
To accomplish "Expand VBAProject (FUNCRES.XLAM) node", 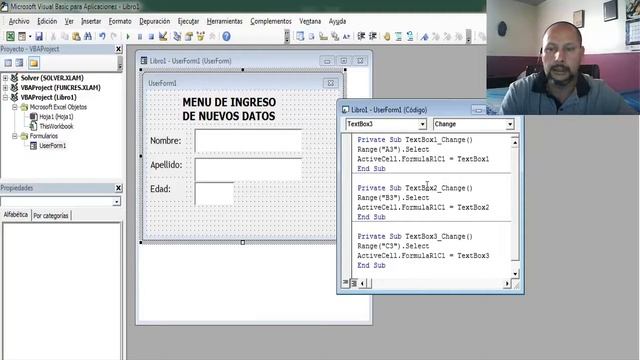I will (x=5, y=87).
